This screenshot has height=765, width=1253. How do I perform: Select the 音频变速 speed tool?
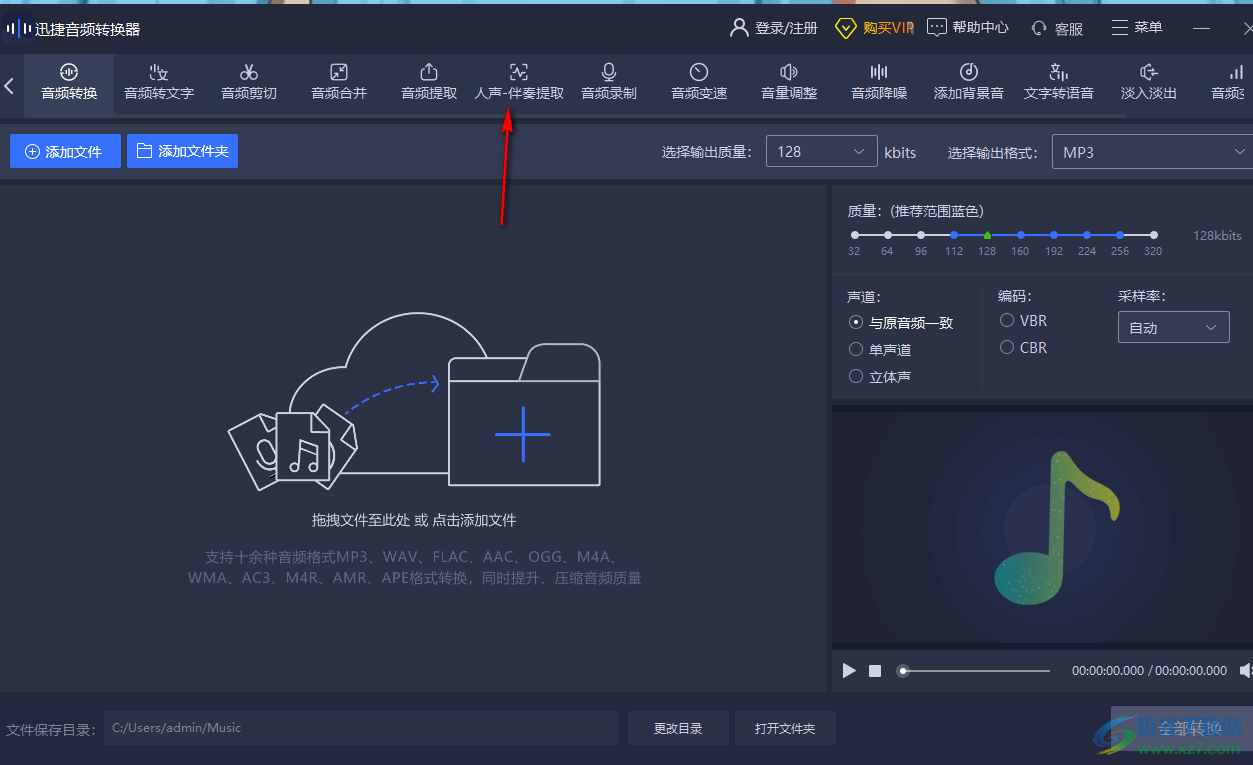point(699,82)
